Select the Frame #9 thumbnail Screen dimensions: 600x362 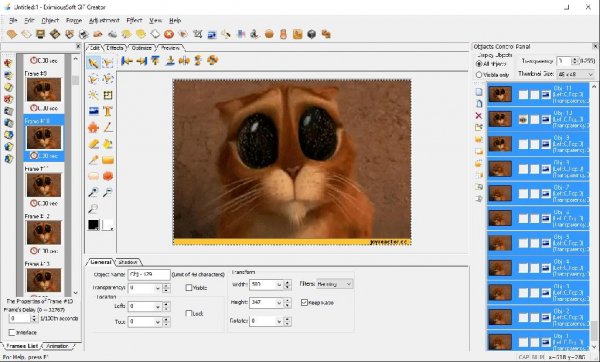(44, 90)
